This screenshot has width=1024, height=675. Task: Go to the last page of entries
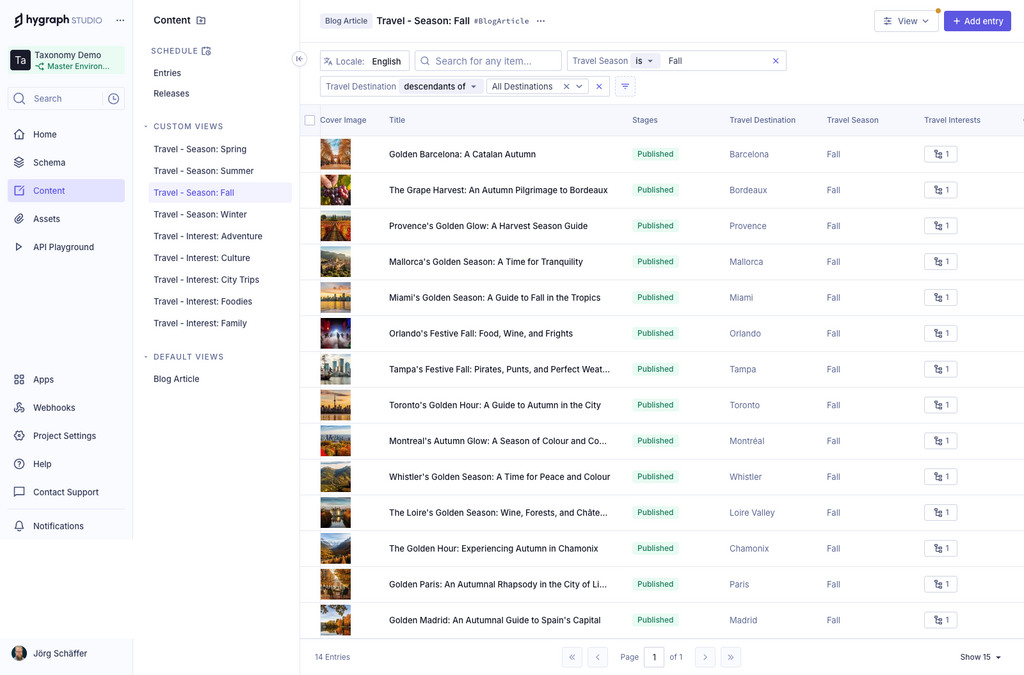click(731, 657)
